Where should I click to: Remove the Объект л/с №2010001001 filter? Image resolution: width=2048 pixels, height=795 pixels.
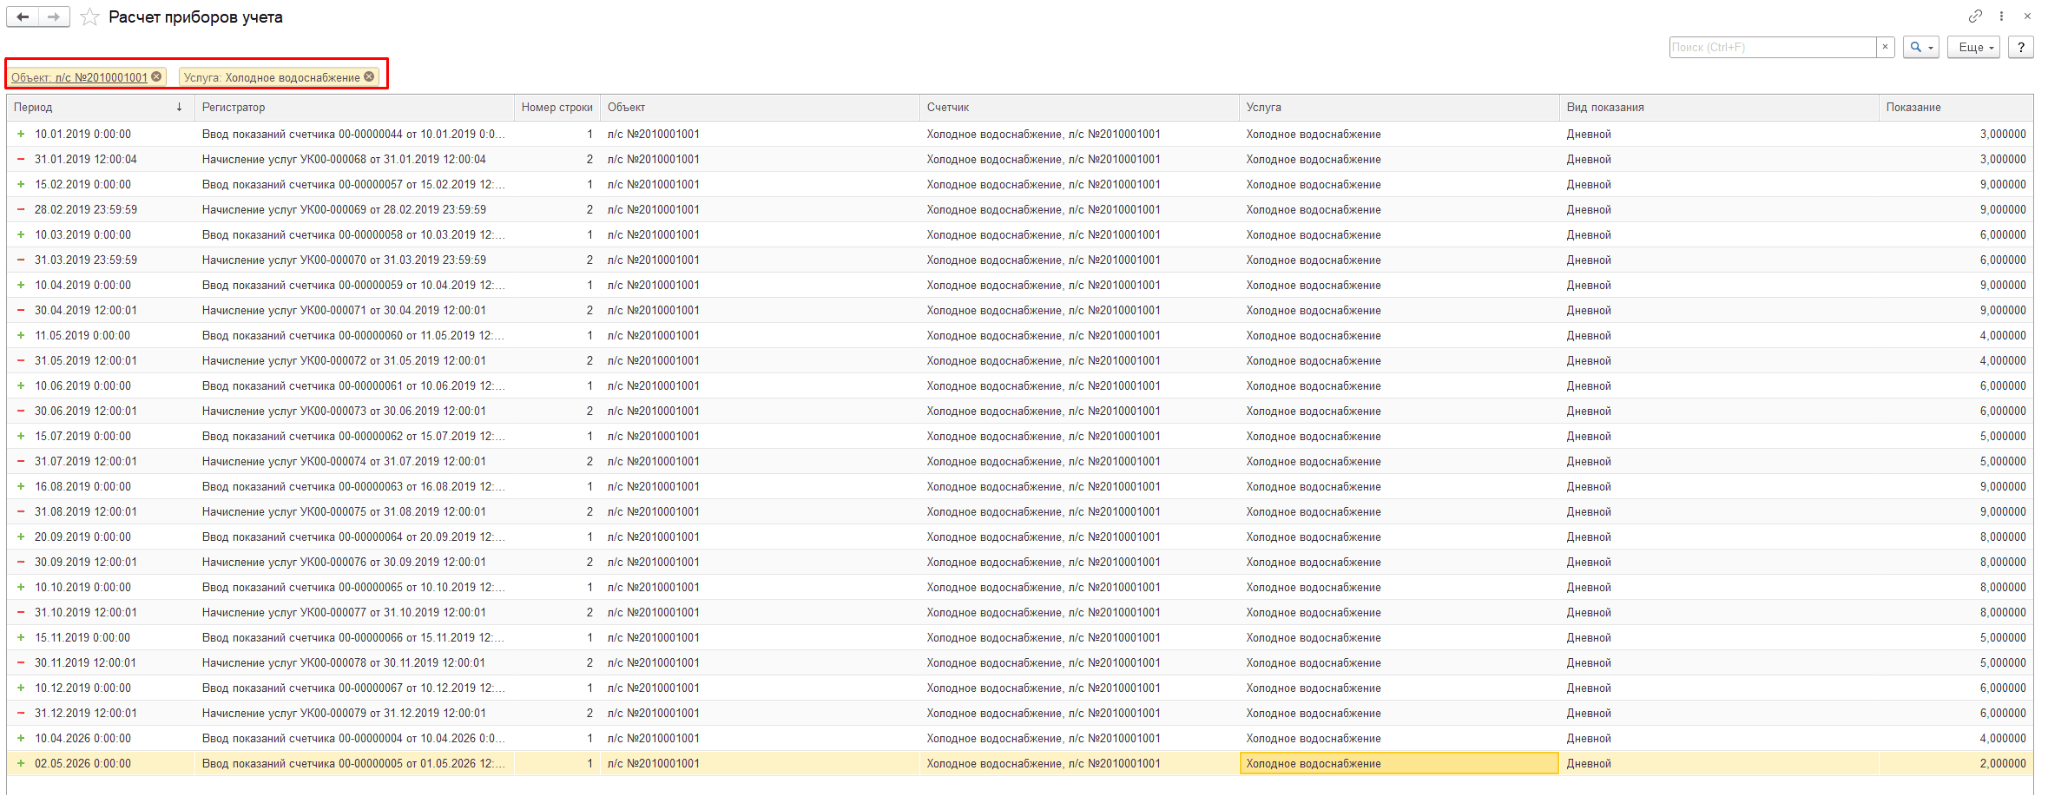coord(156,77)
